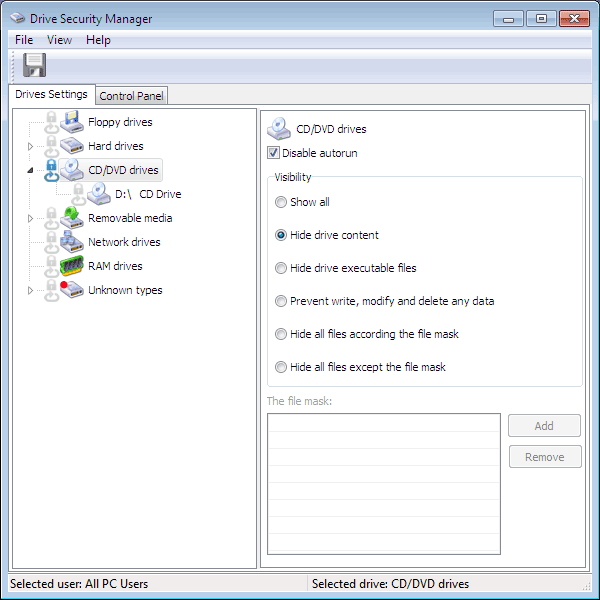Click the lock icon beside Floppy drives
This screenshot has height=600, width=600.
(x=51, y=122)
